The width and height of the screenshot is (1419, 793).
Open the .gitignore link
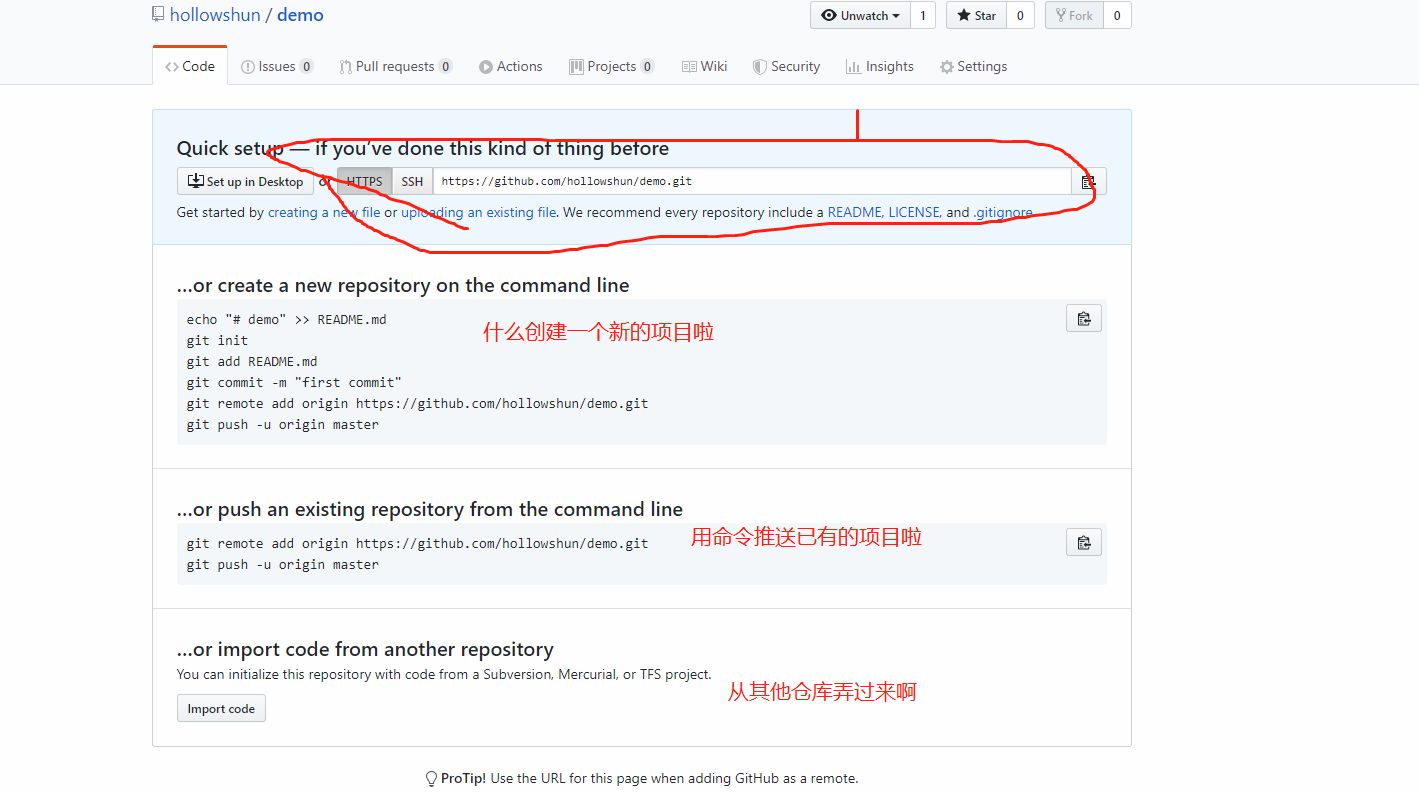tap(1003, 212)
